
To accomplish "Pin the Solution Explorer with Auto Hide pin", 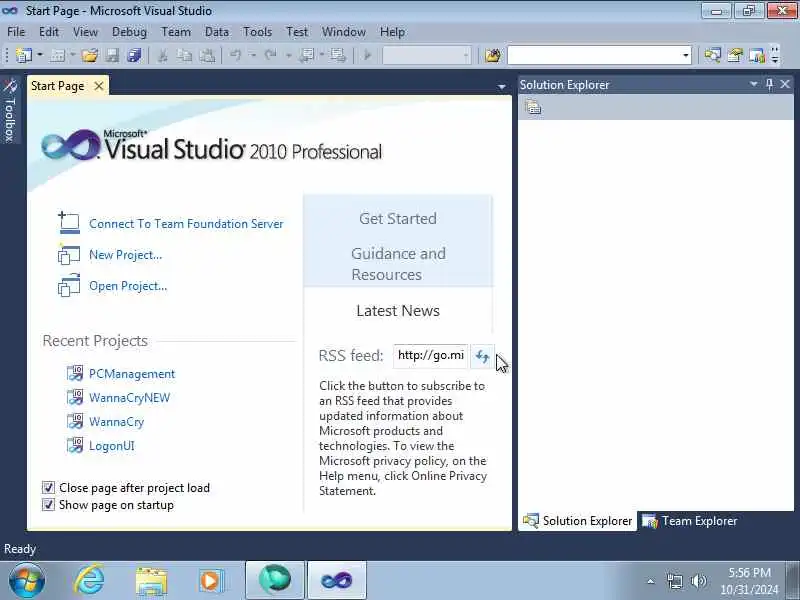I will (769, 84).
